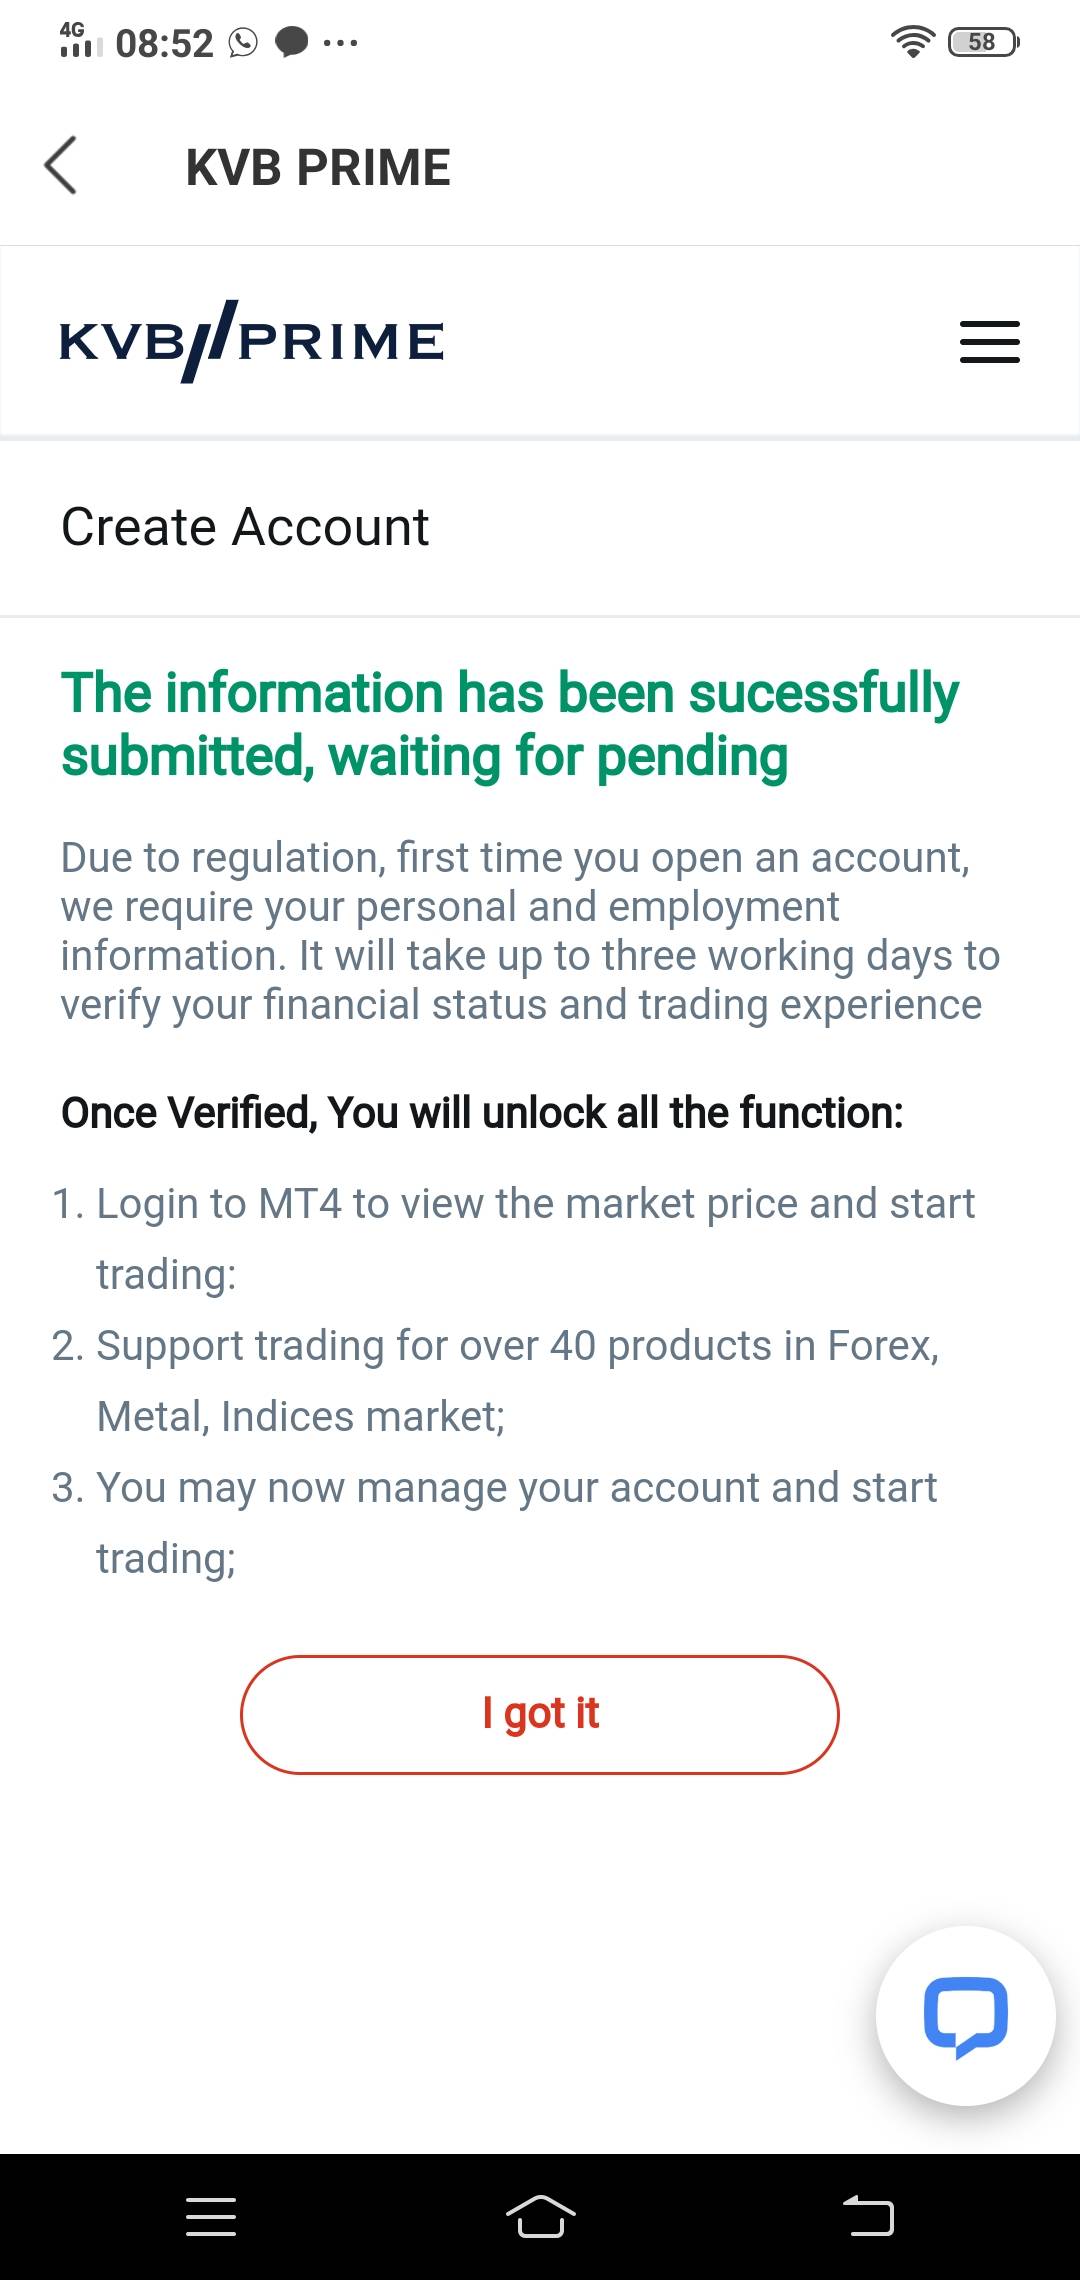Tap the green successfully submitted message
This screenshot has width=1080, height=2280.
coord(510,724)
